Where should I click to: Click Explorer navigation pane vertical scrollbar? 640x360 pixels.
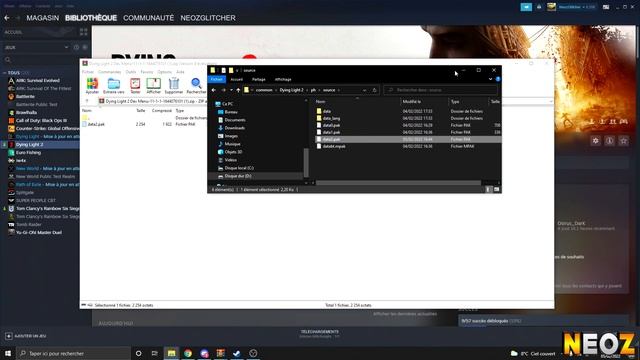click(x=306, y=162)
